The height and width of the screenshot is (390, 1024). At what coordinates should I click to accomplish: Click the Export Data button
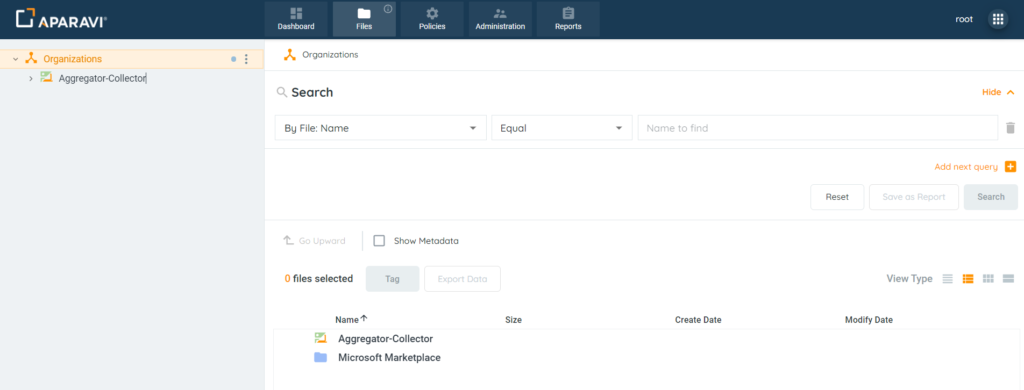click(x=462, y=279)
